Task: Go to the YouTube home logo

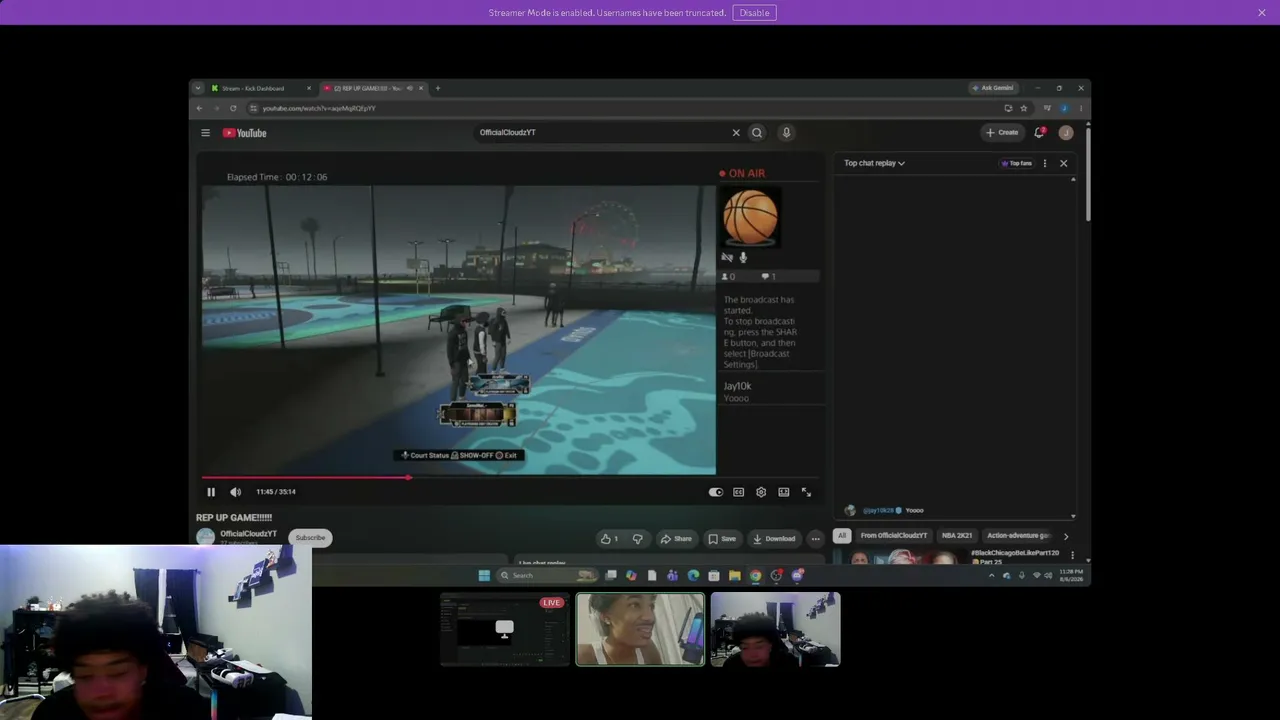Action: tap(245, 133)
